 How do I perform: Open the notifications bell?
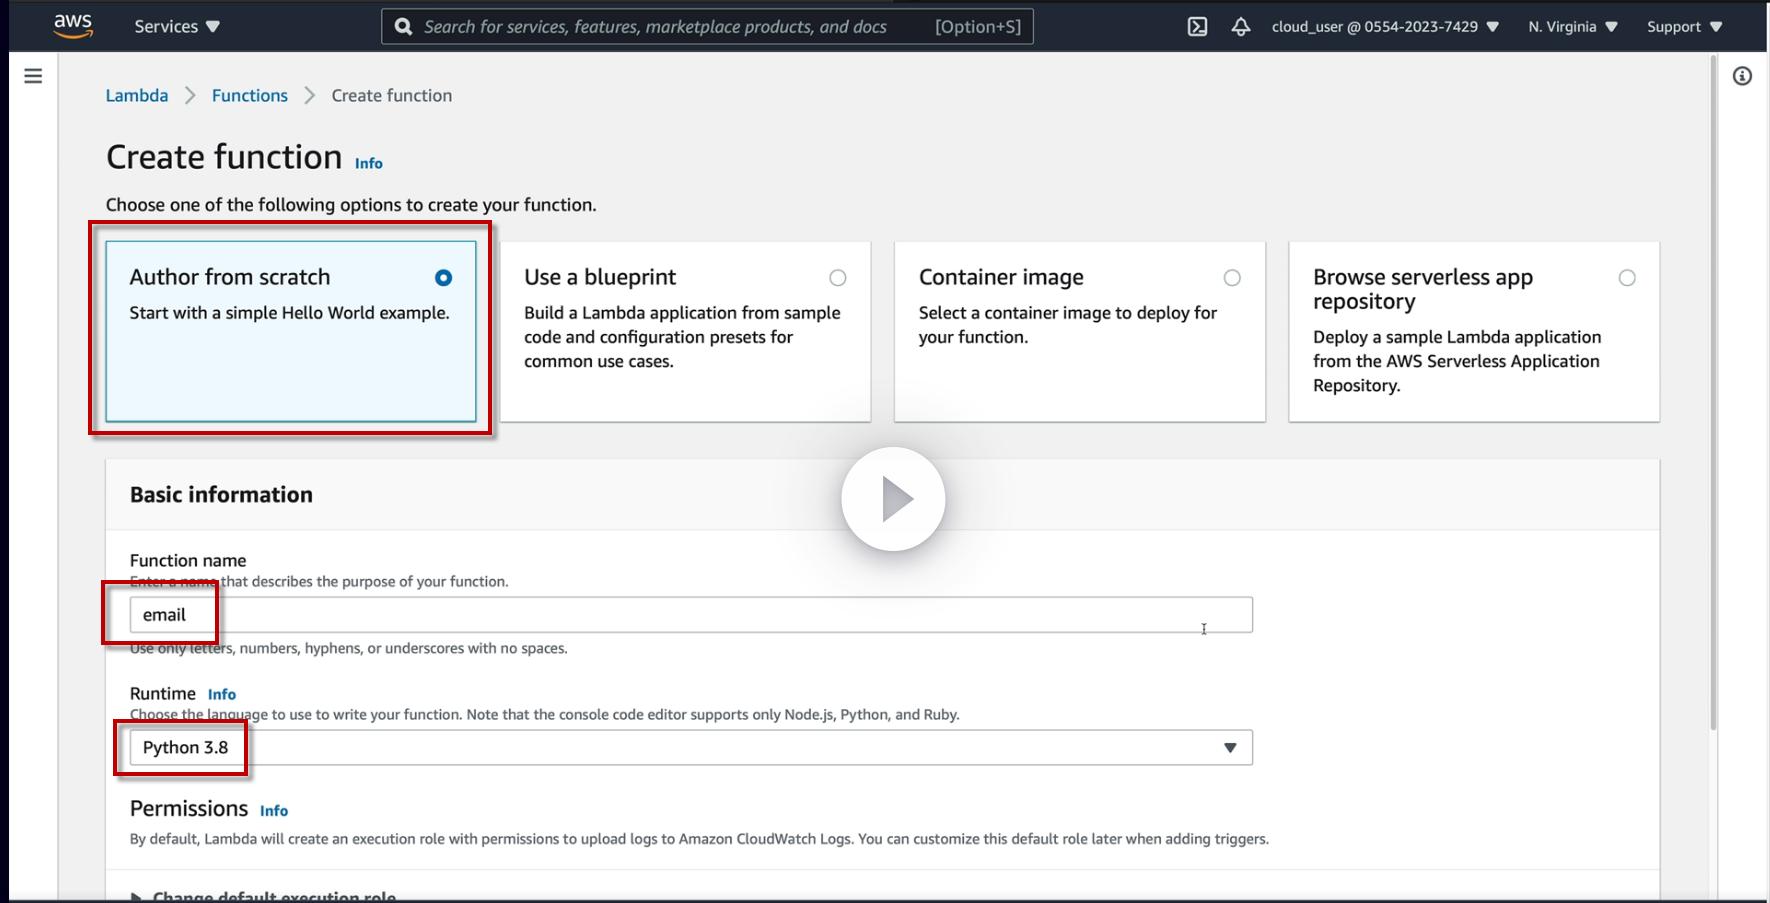click(1240, 27)
